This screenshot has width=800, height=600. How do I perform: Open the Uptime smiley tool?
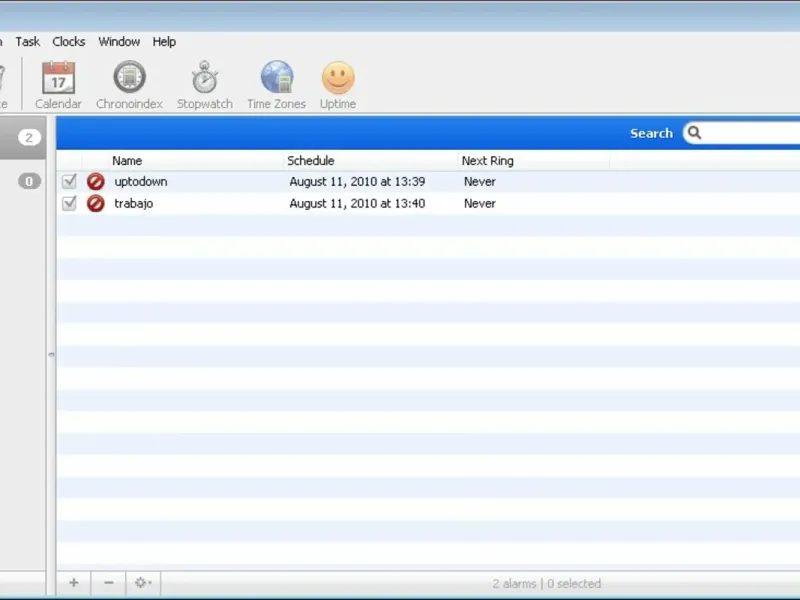tap(338, 85)
